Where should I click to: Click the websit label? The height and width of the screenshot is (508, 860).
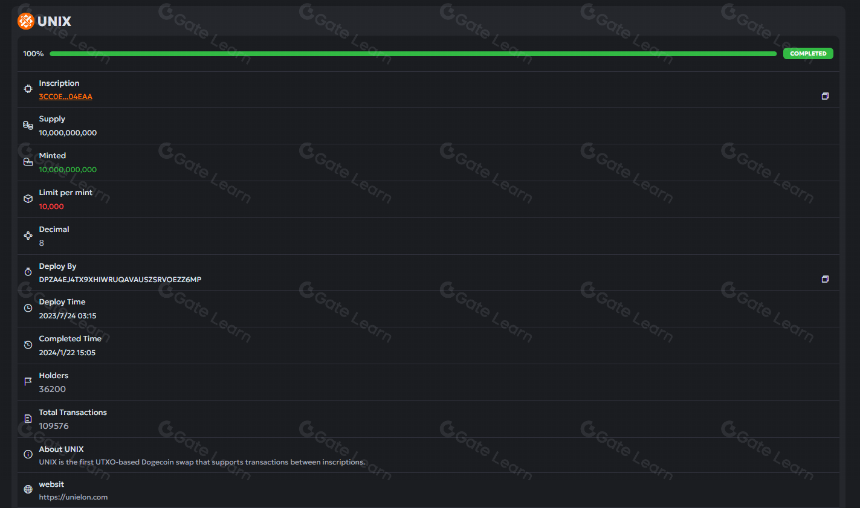(51, 484)
